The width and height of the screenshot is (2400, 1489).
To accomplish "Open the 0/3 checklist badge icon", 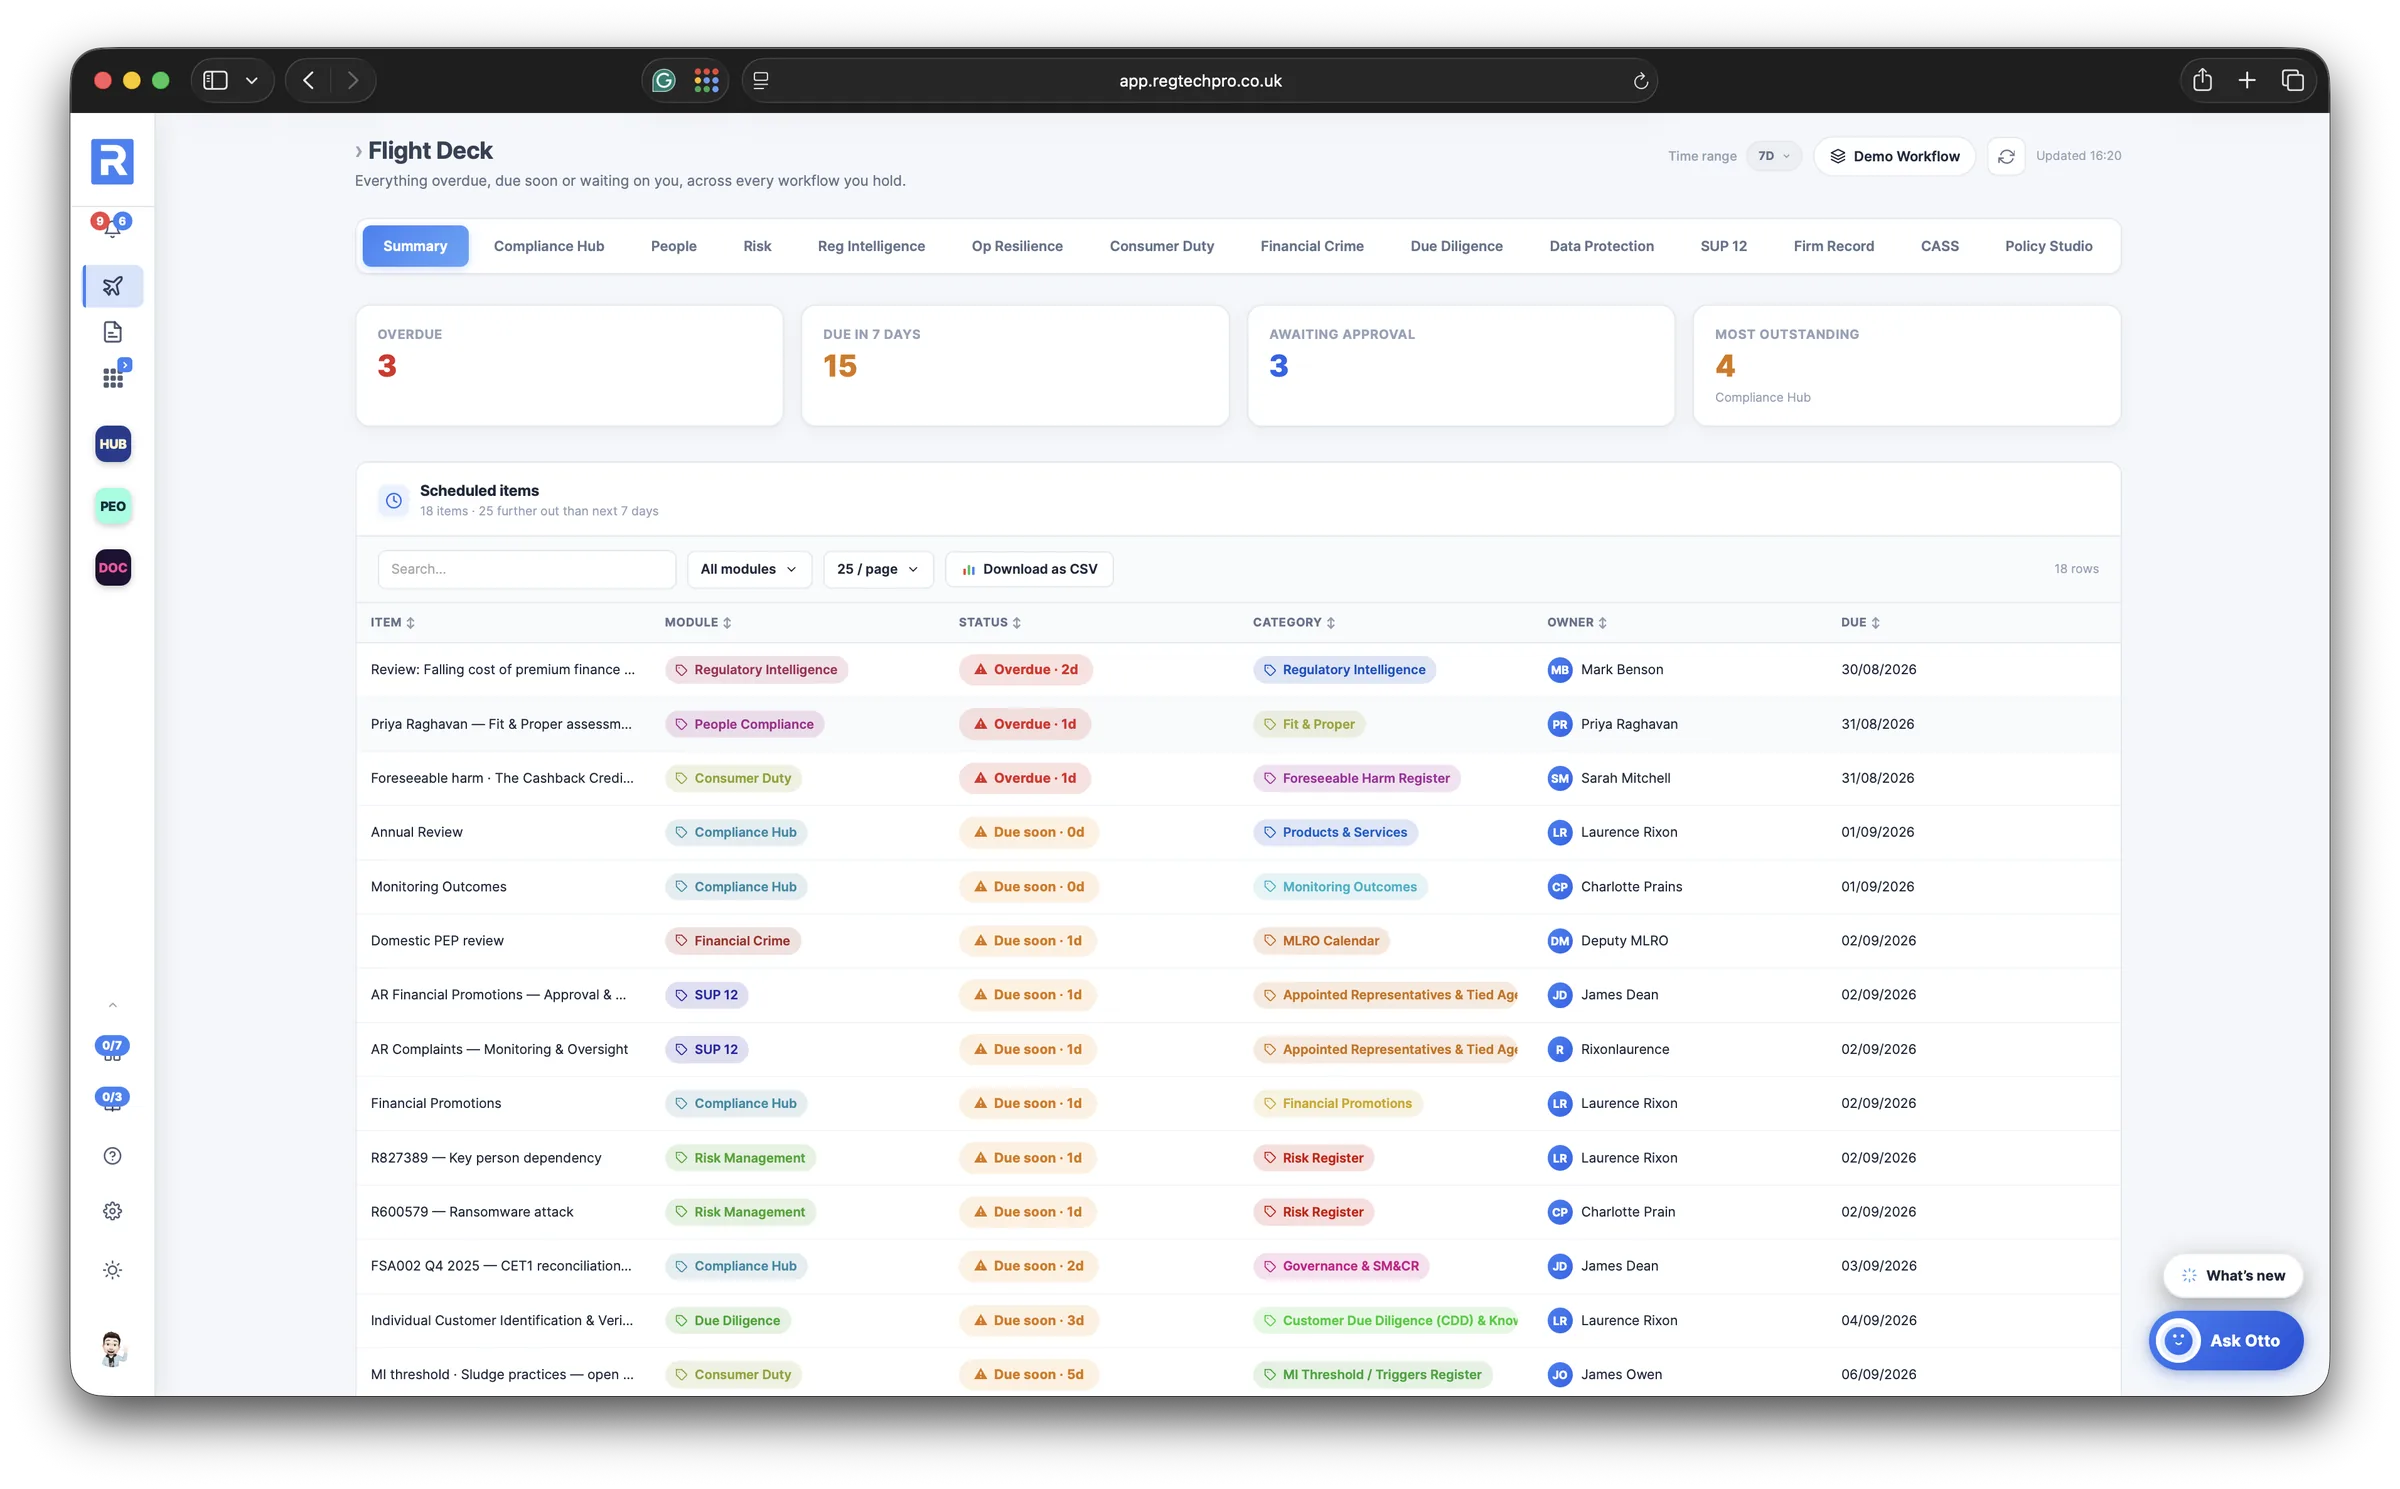I will 112,1099.
